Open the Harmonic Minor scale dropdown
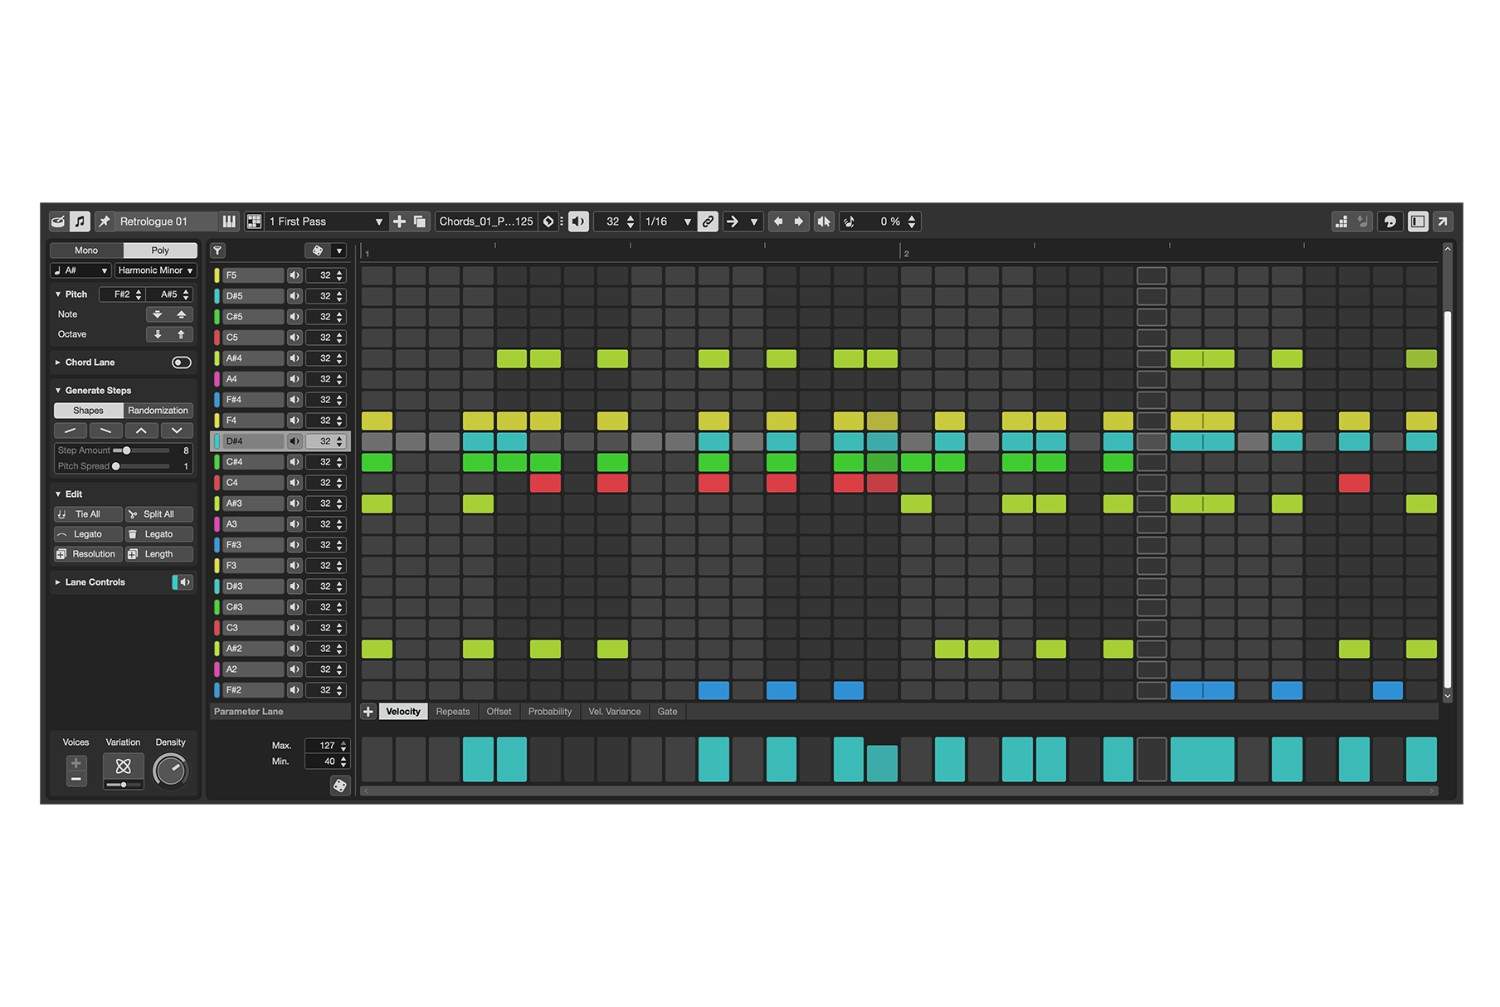The height and width of the screenshot is (1007, 1500). coord(155,270)
